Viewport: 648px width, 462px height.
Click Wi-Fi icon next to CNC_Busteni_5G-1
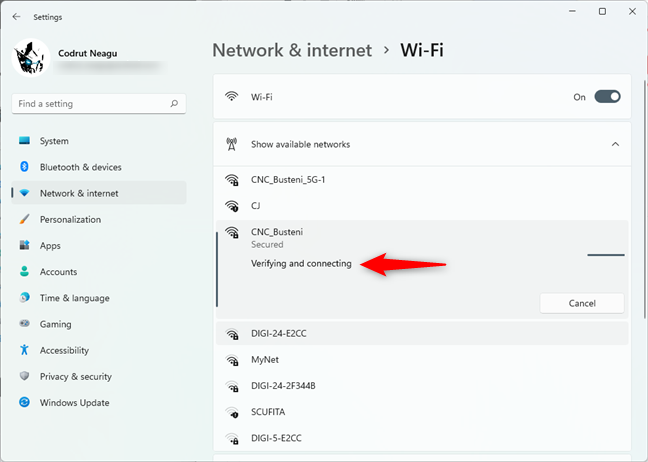(232, 180)
